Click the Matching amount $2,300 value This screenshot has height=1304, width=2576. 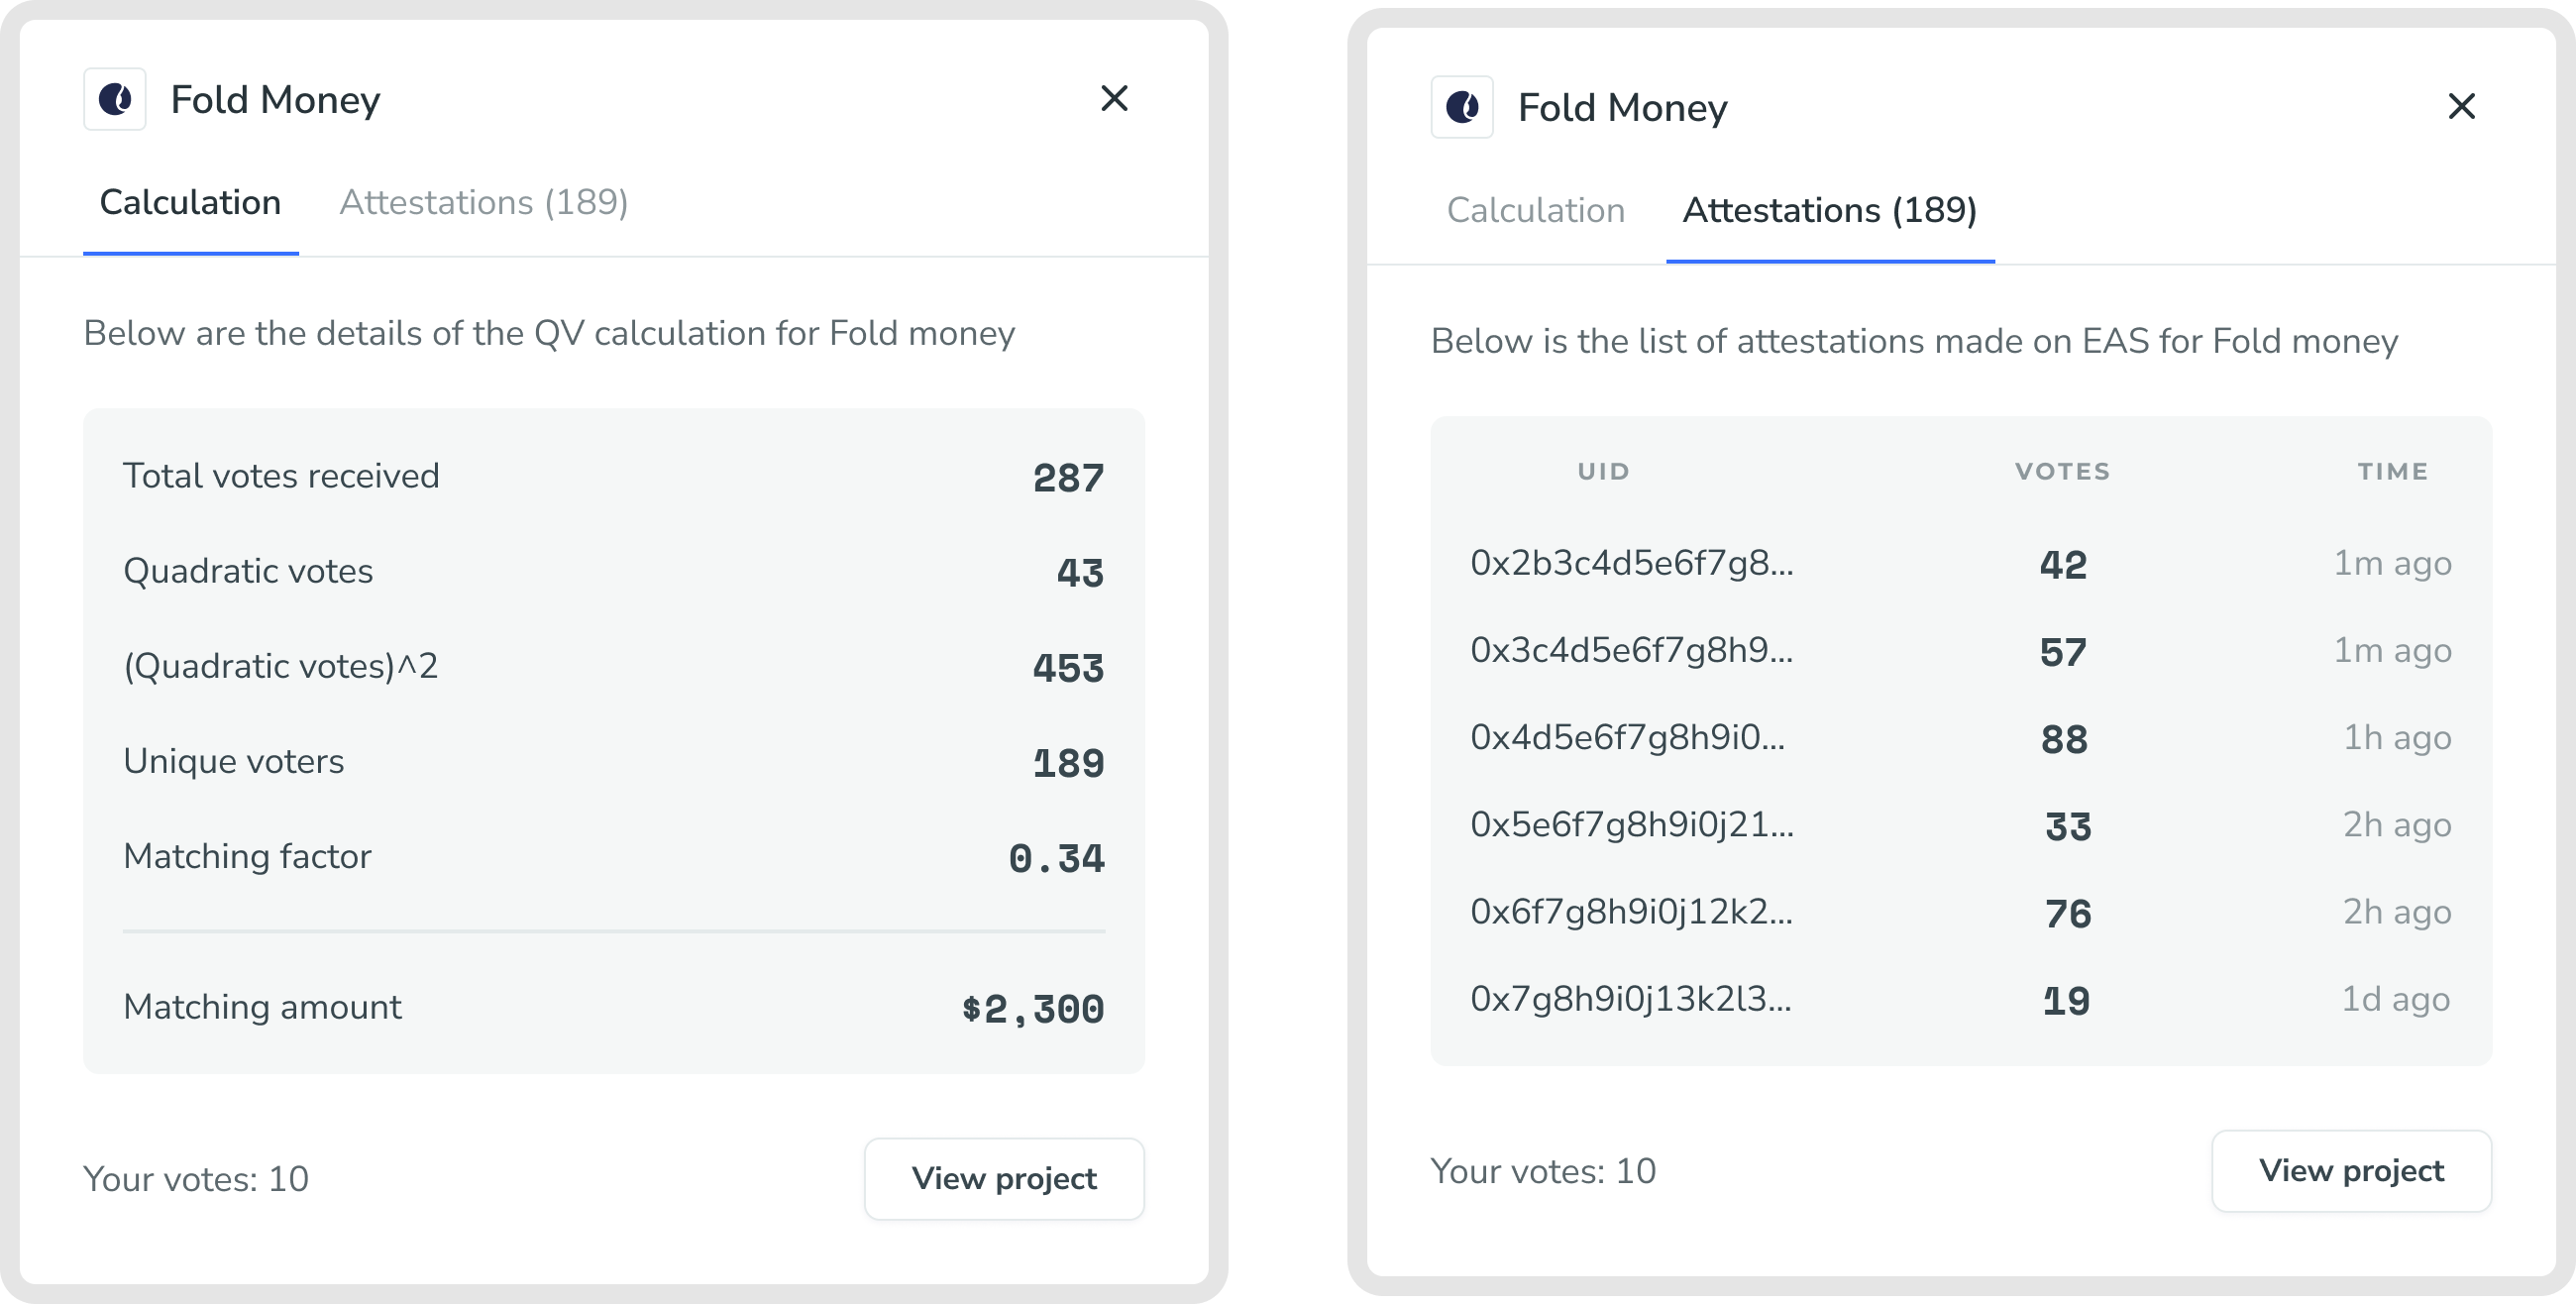click(1033, 1008)
